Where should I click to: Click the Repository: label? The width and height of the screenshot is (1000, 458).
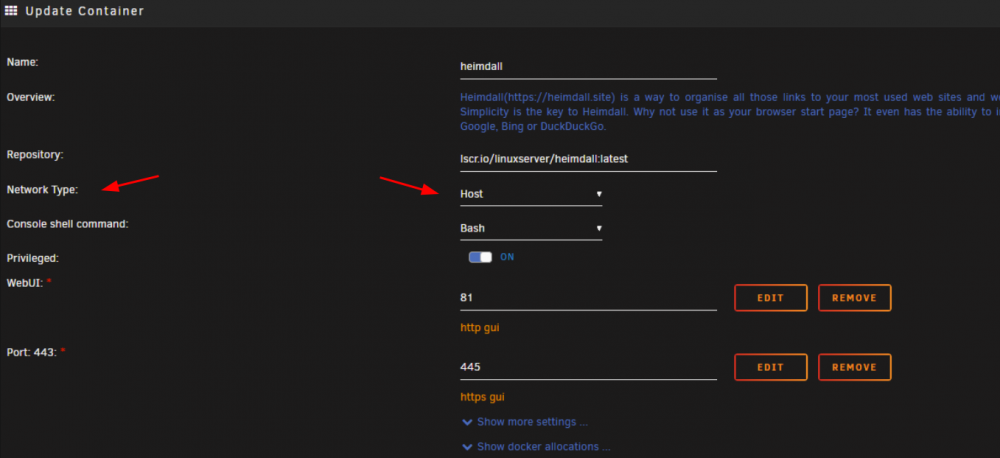click(34, 154)
